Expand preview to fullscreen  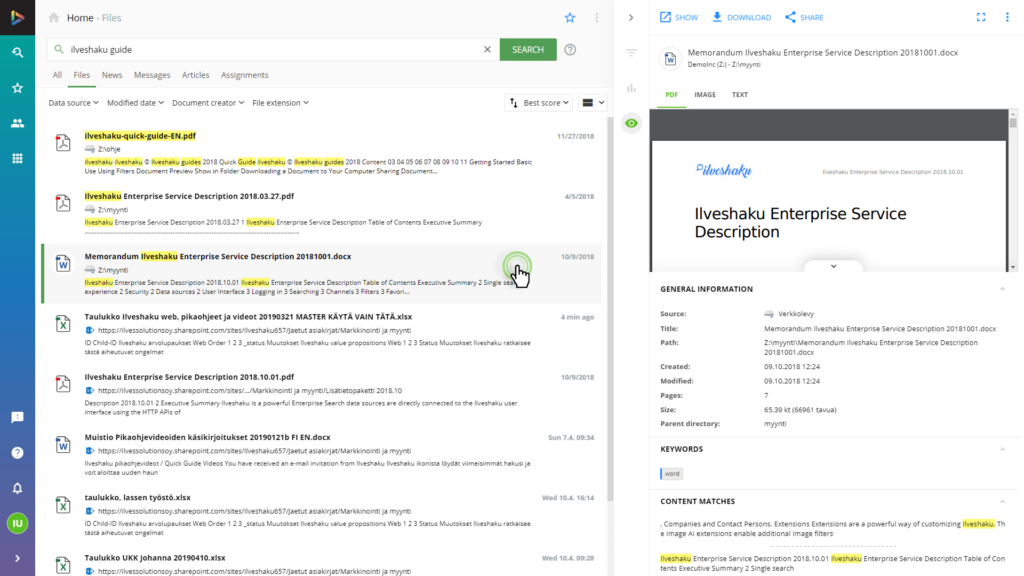tap(981, 18)
